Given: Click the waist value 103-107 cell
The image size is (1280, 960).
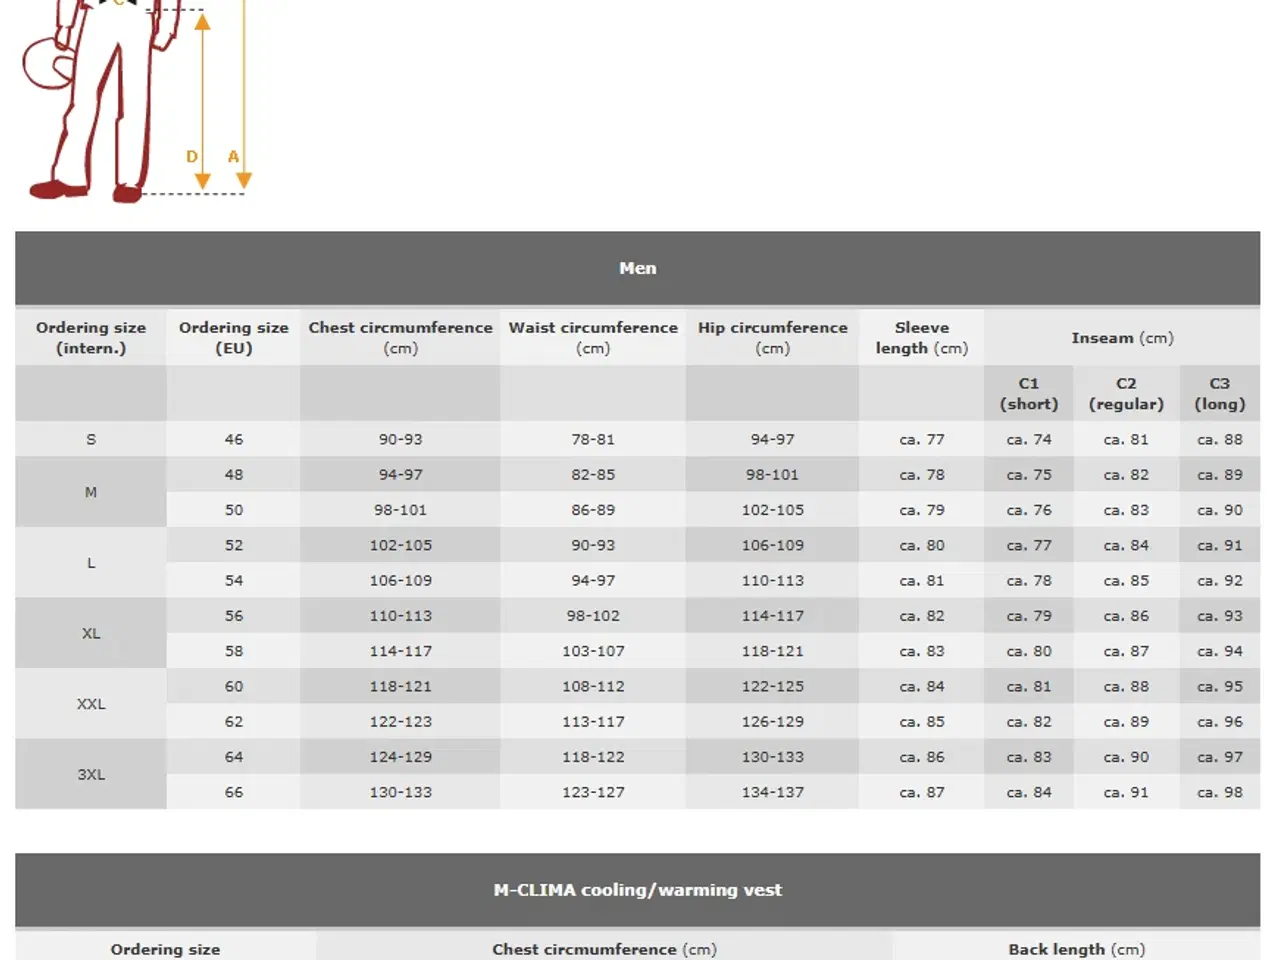Looking at the screenshot, I should point(593,651).
